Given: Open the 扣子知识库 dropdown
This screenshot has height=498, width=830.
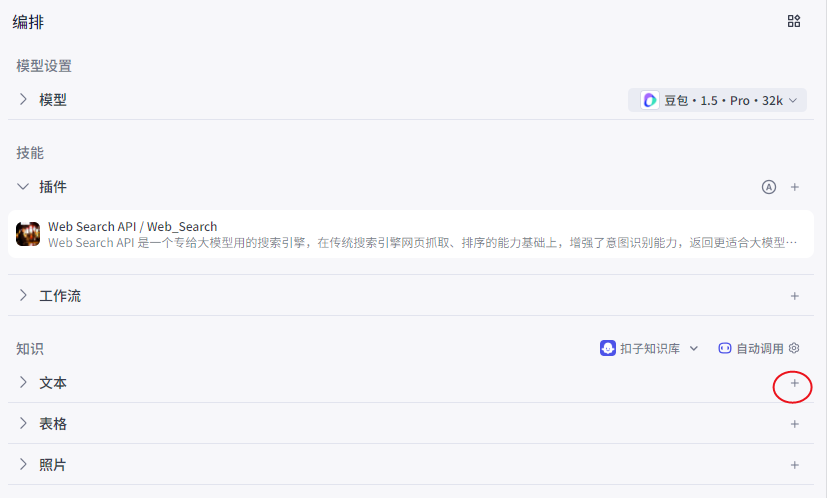Looking at the screenshot, I should pyautogui.click(x=649, y=348).
